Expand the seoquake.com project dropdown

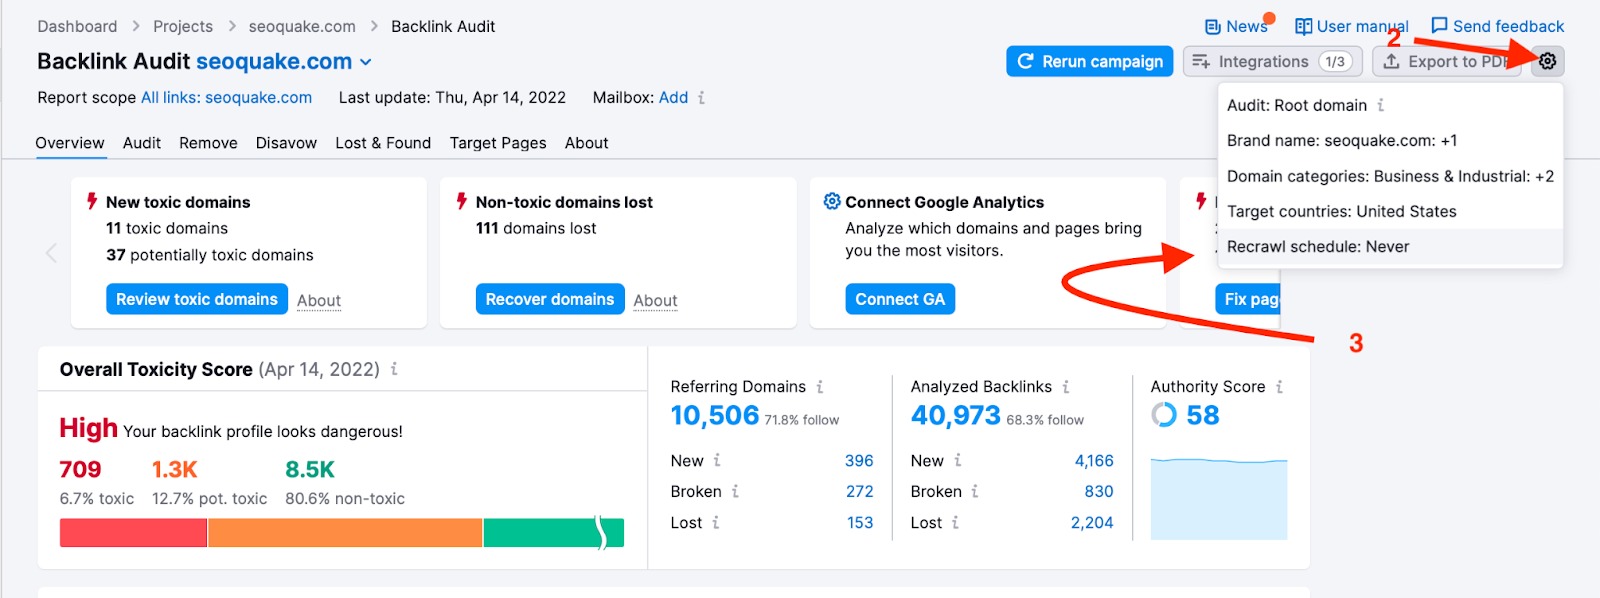point(366,62)
